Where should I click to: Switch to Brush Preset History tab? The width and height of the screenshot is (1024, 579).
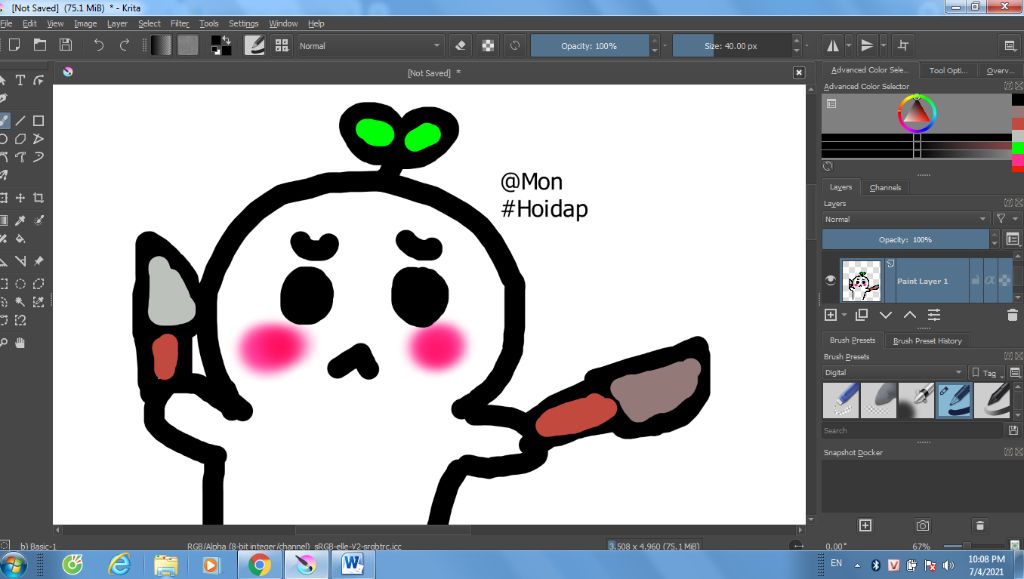(927, 341)
